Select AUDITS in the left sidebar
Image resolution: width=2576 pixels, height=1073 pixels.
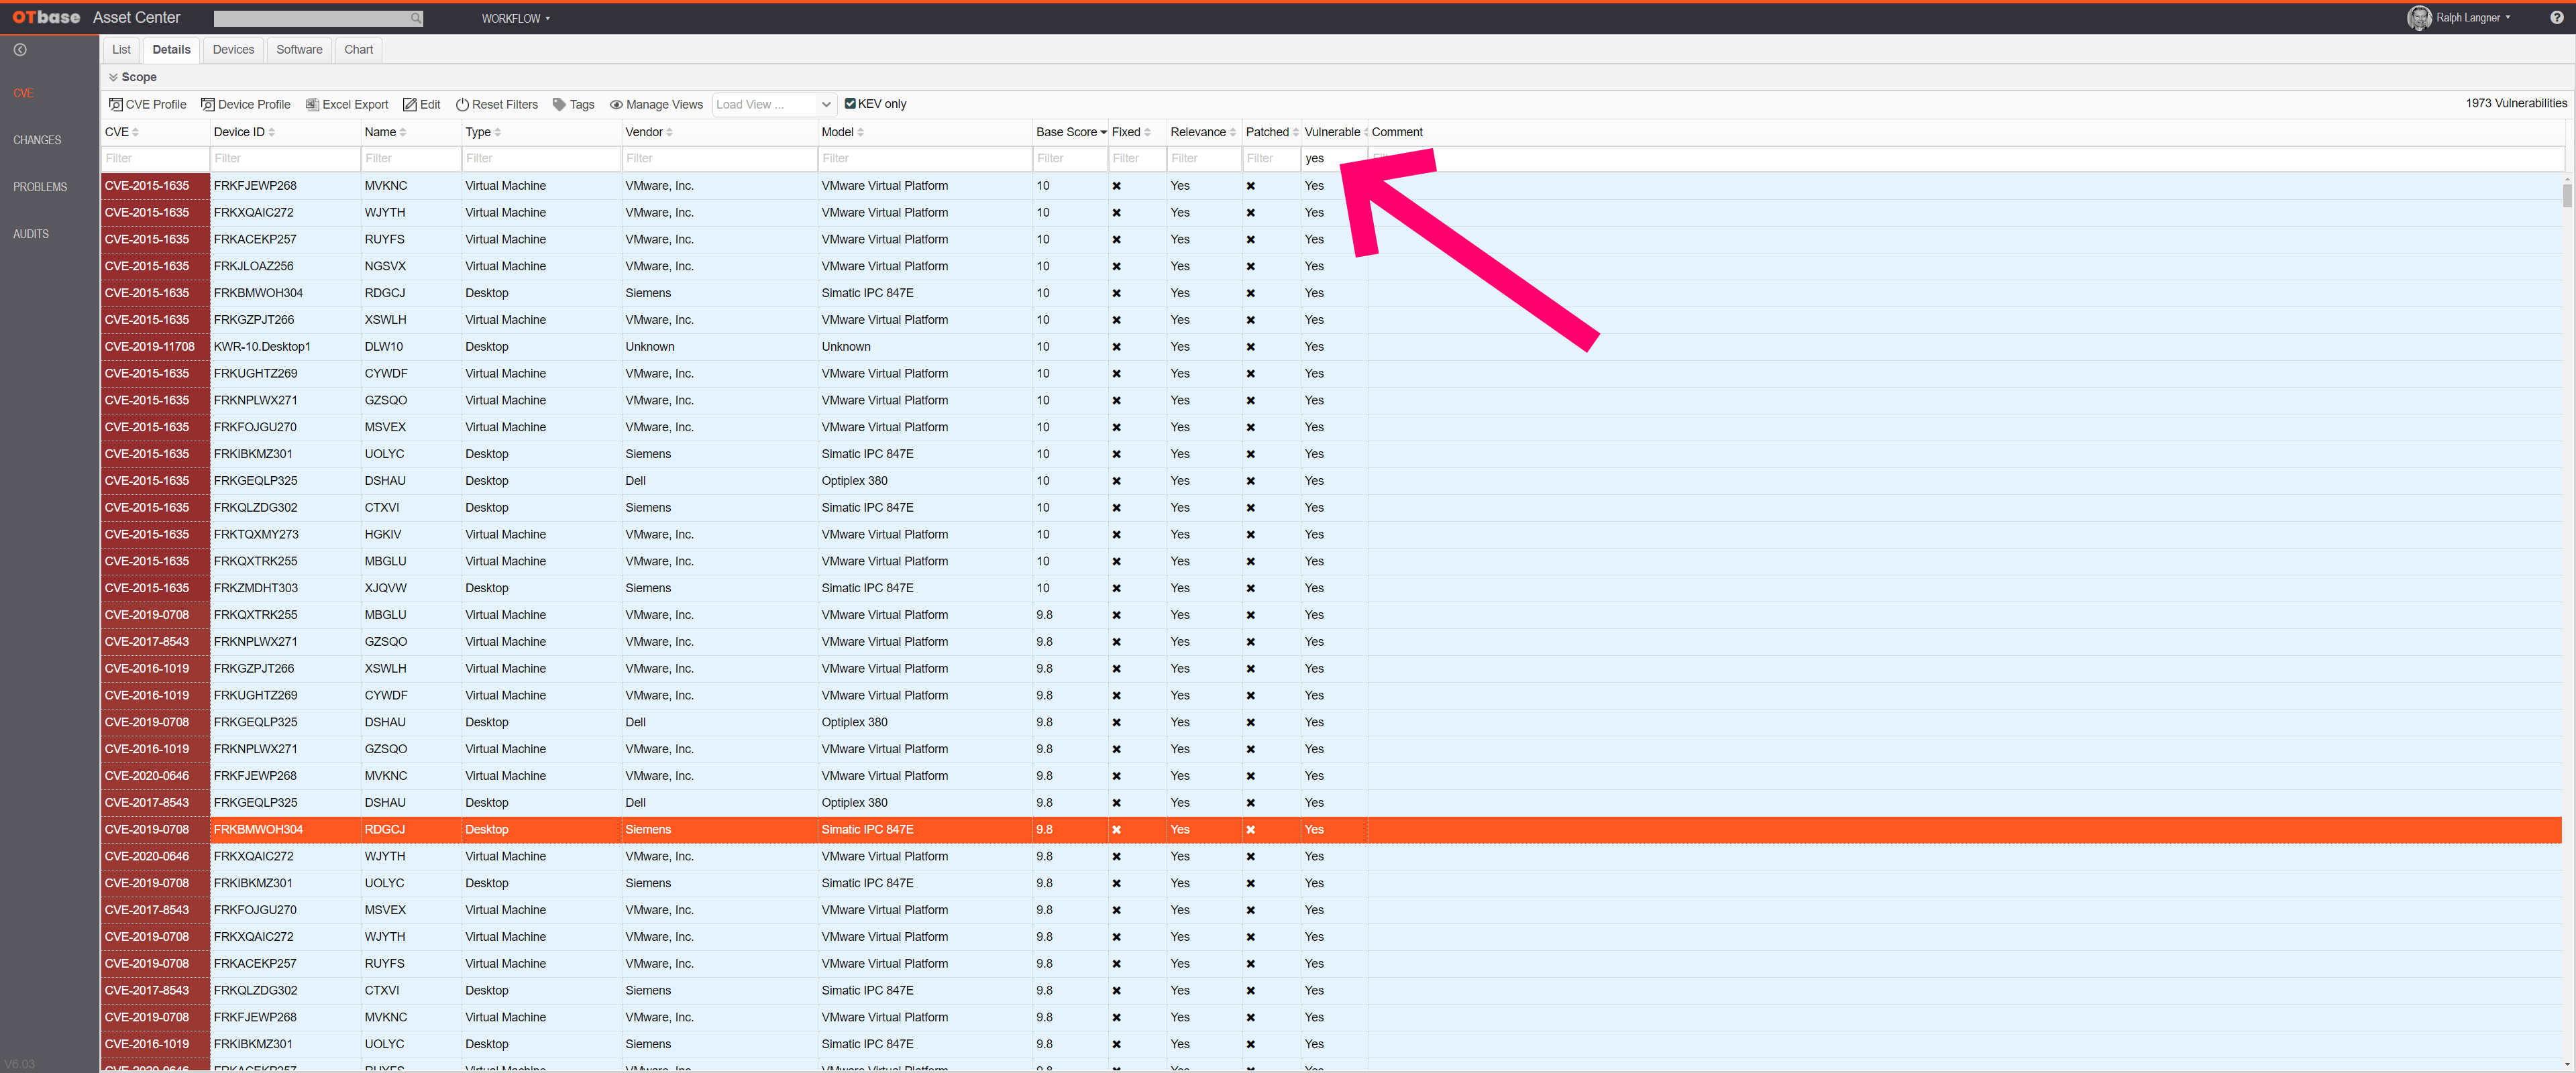tap(31, 235)
